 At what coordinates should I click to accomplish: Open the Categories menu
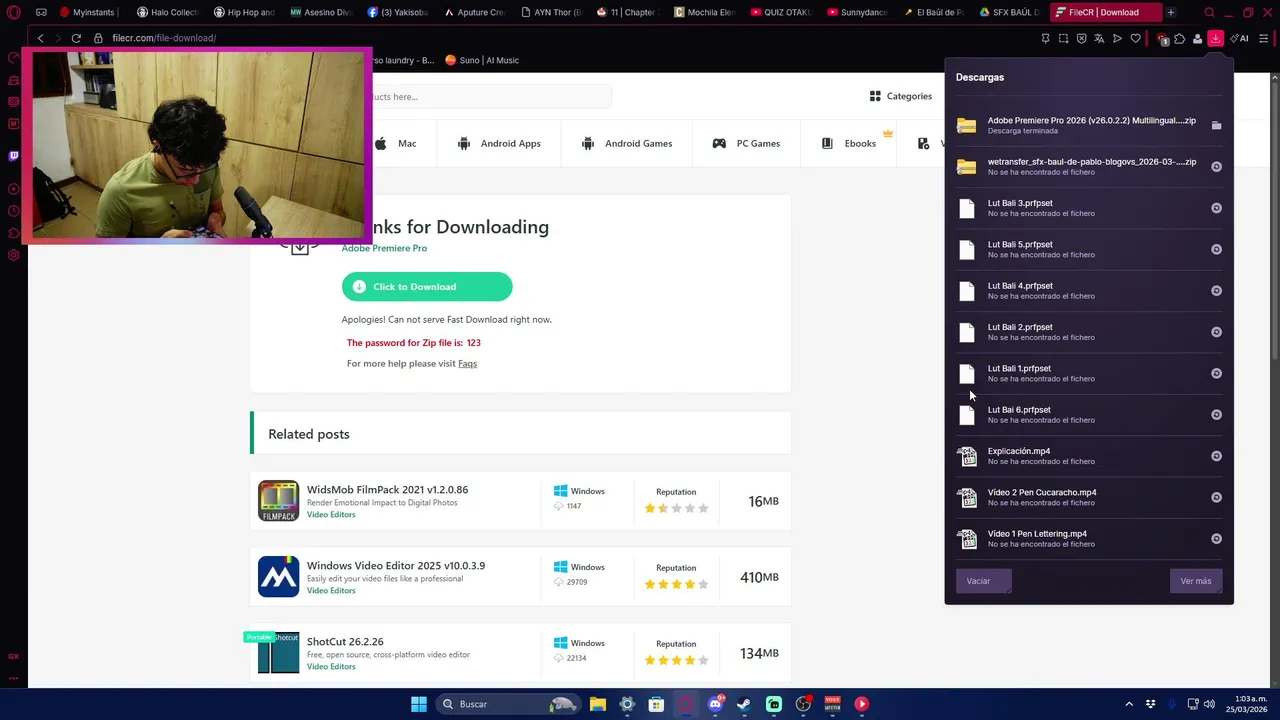[900, 96]
